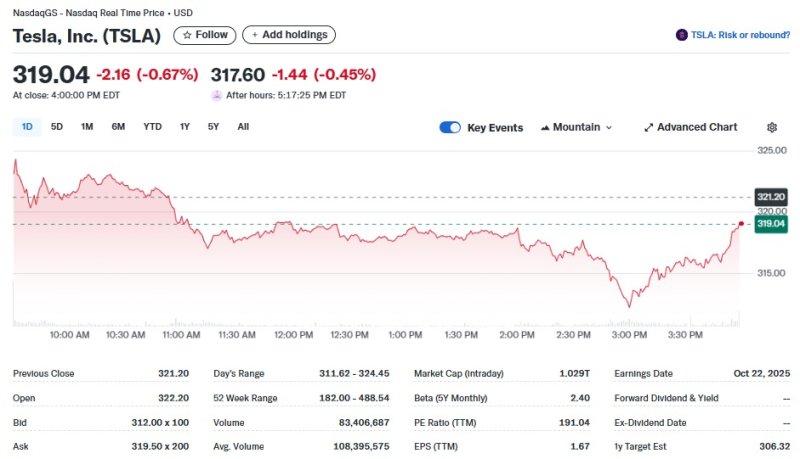Click the Mountain chart type icon
This screenshot has height=459, width=800.
545,128
